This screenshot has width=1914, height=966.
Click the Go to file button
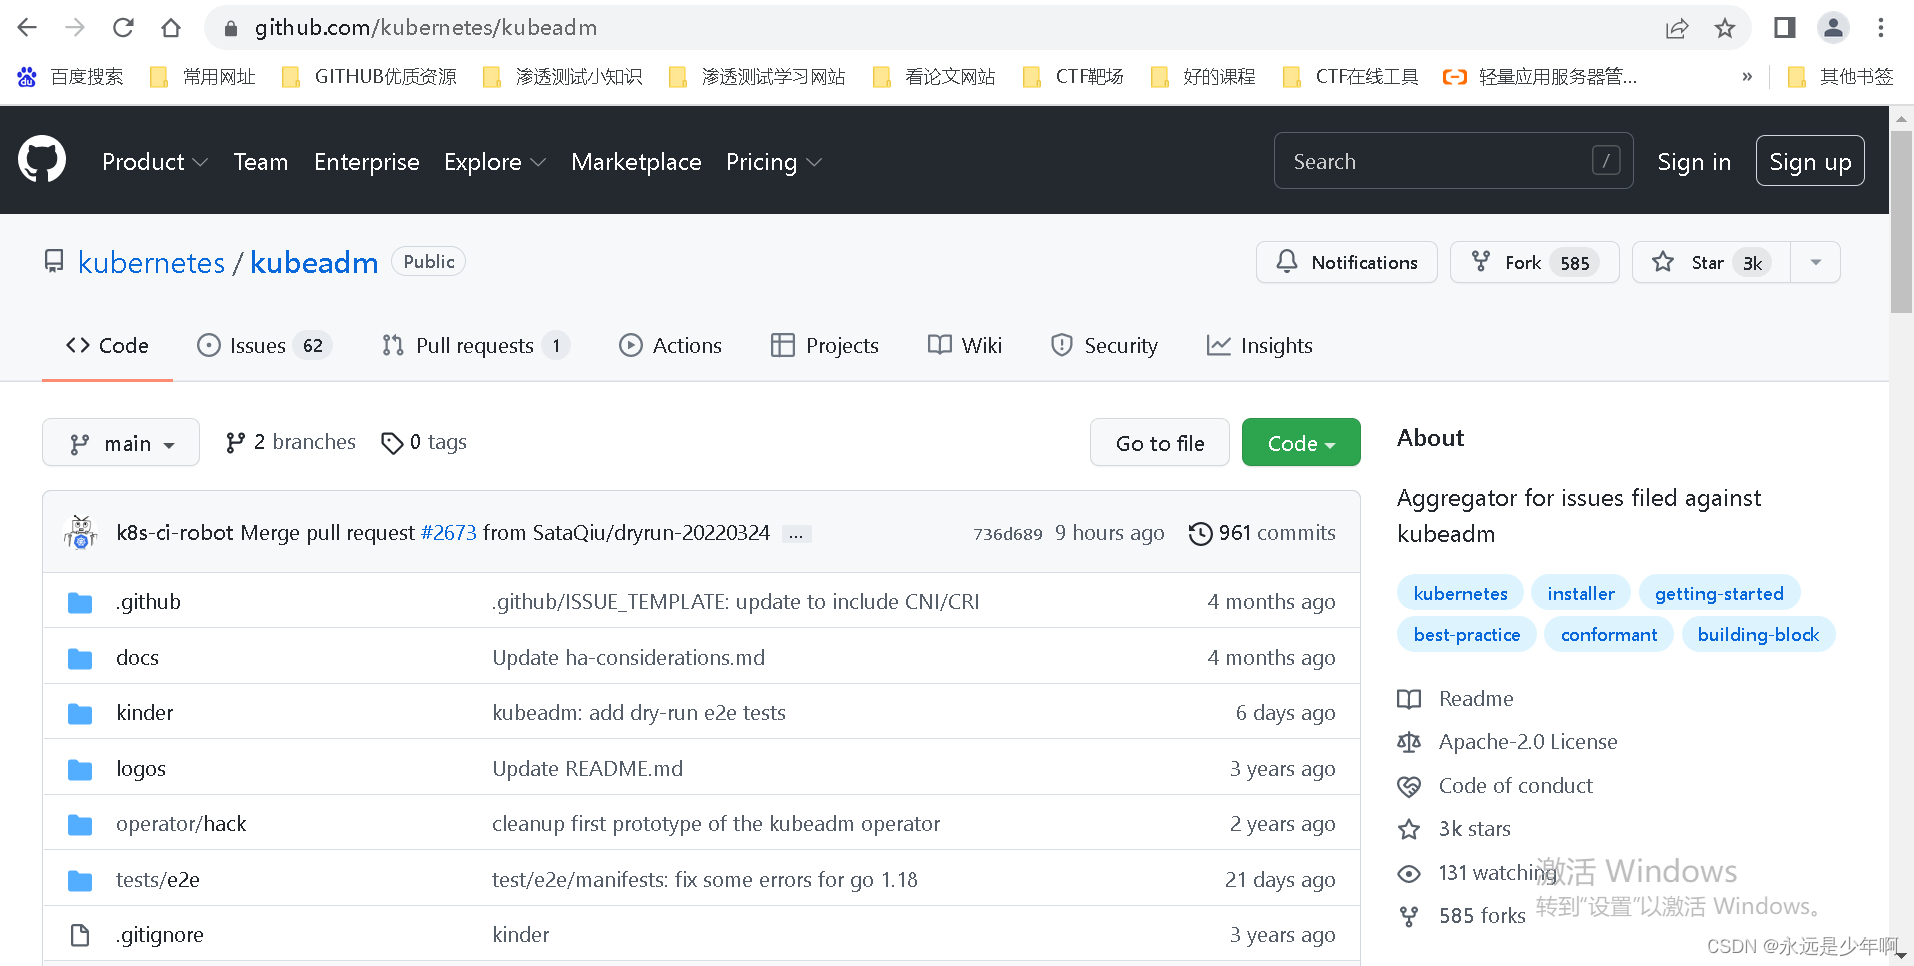(1160, 443)
